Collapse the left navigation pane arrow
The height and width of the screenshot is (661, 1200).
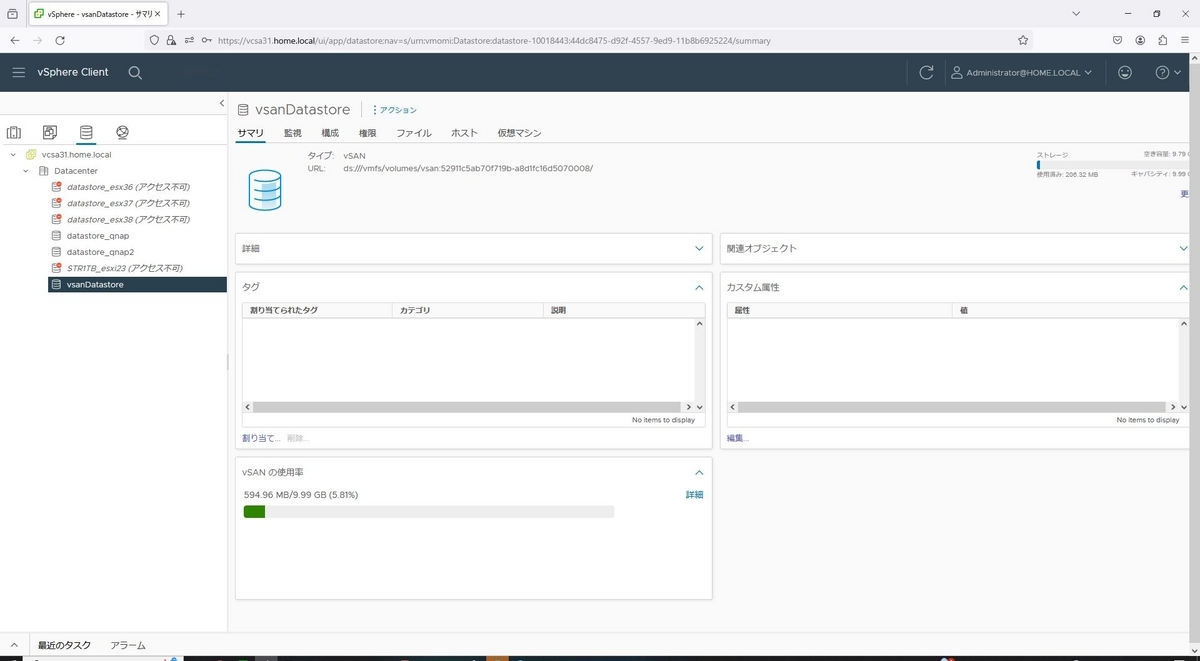pyautogui.click(x=222, y=103)
